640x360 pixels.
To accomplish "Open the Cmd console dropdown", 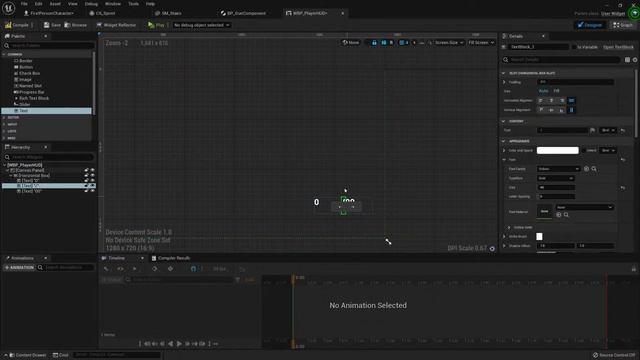I will (60, 355).
